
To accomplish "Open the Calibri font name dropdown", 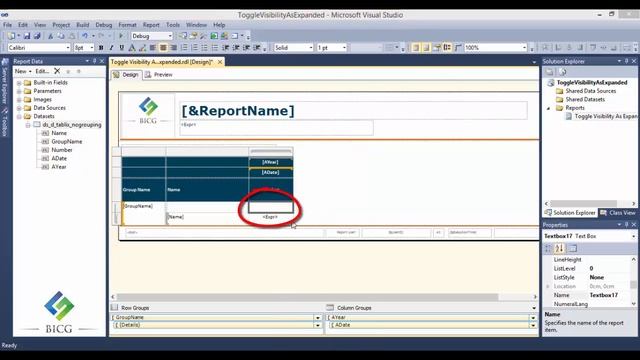I will click(68, 48).
